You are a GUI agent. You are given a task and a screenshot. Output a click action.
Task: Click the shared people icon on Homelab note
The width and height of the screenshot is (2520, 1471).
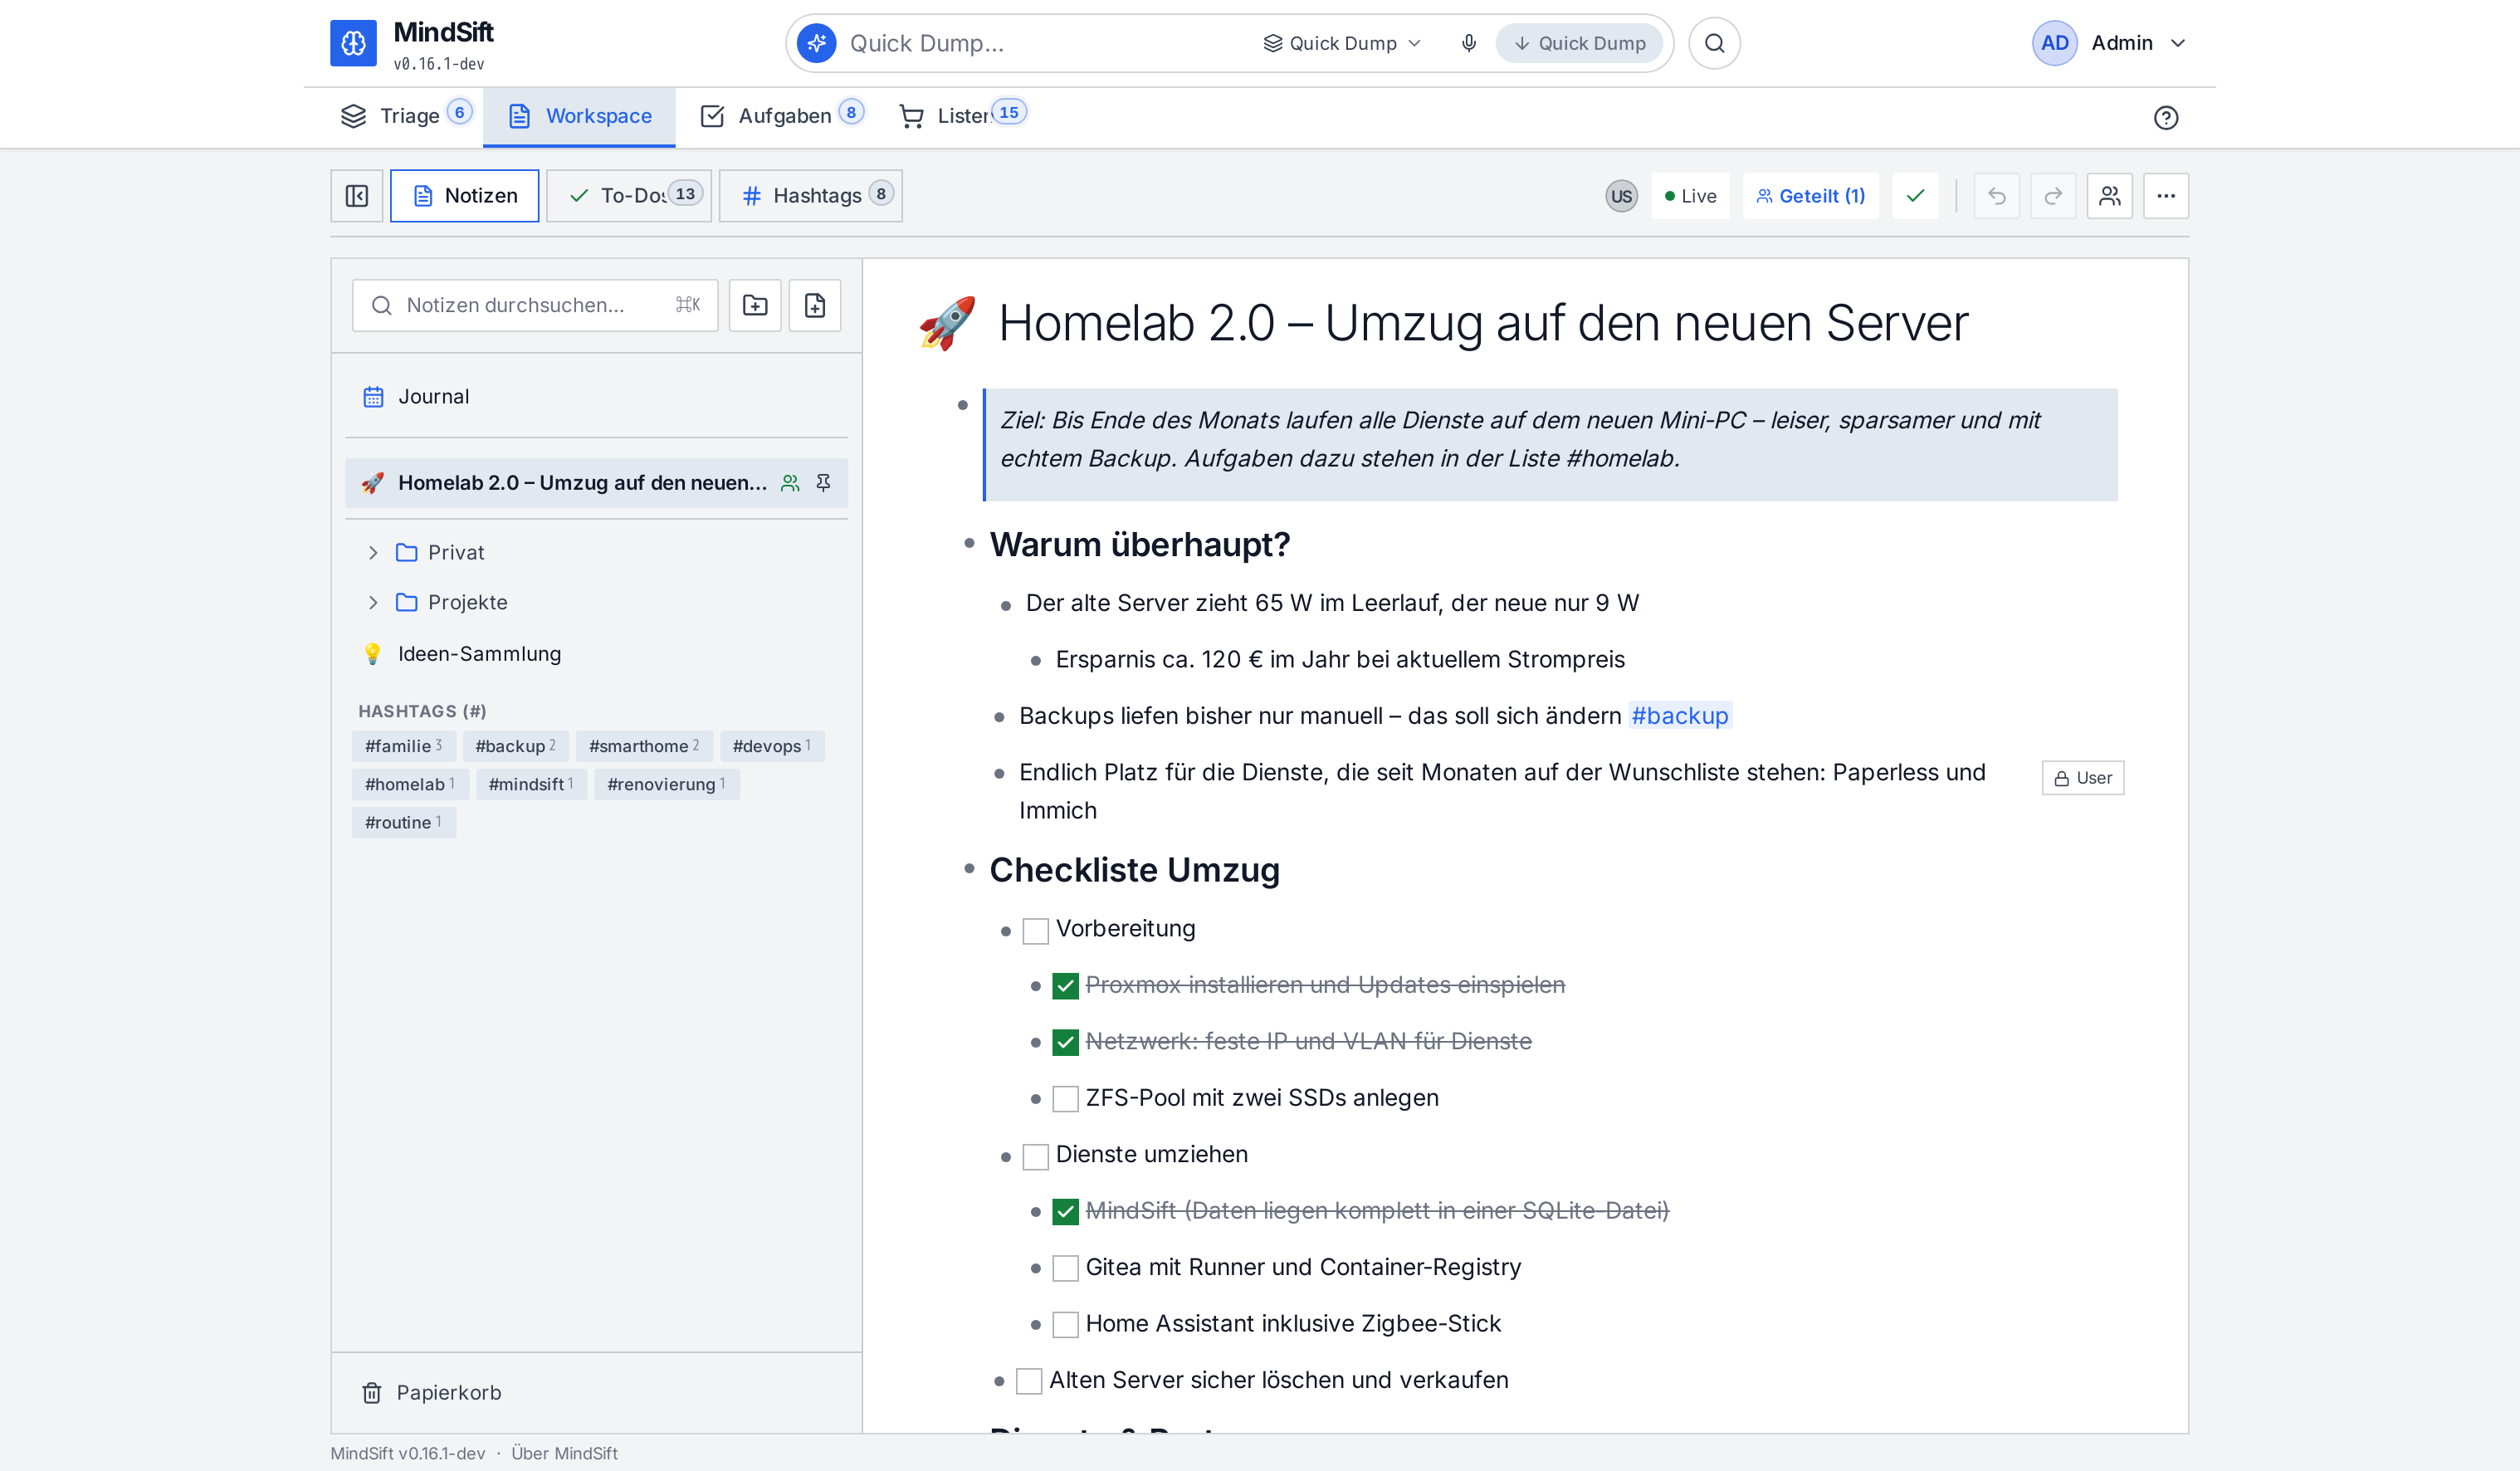click(790, 483)
